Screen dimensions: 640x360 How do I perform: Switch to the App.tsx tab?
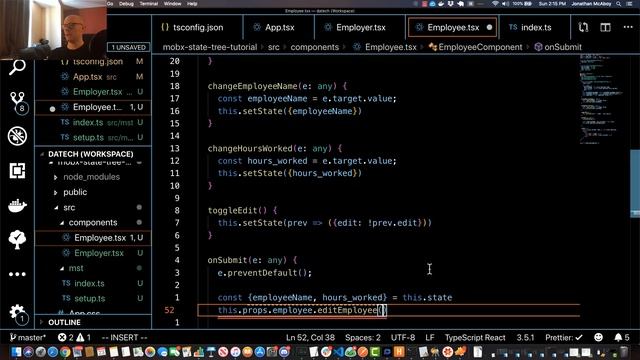pyautogui.click(x=279, y=27)
